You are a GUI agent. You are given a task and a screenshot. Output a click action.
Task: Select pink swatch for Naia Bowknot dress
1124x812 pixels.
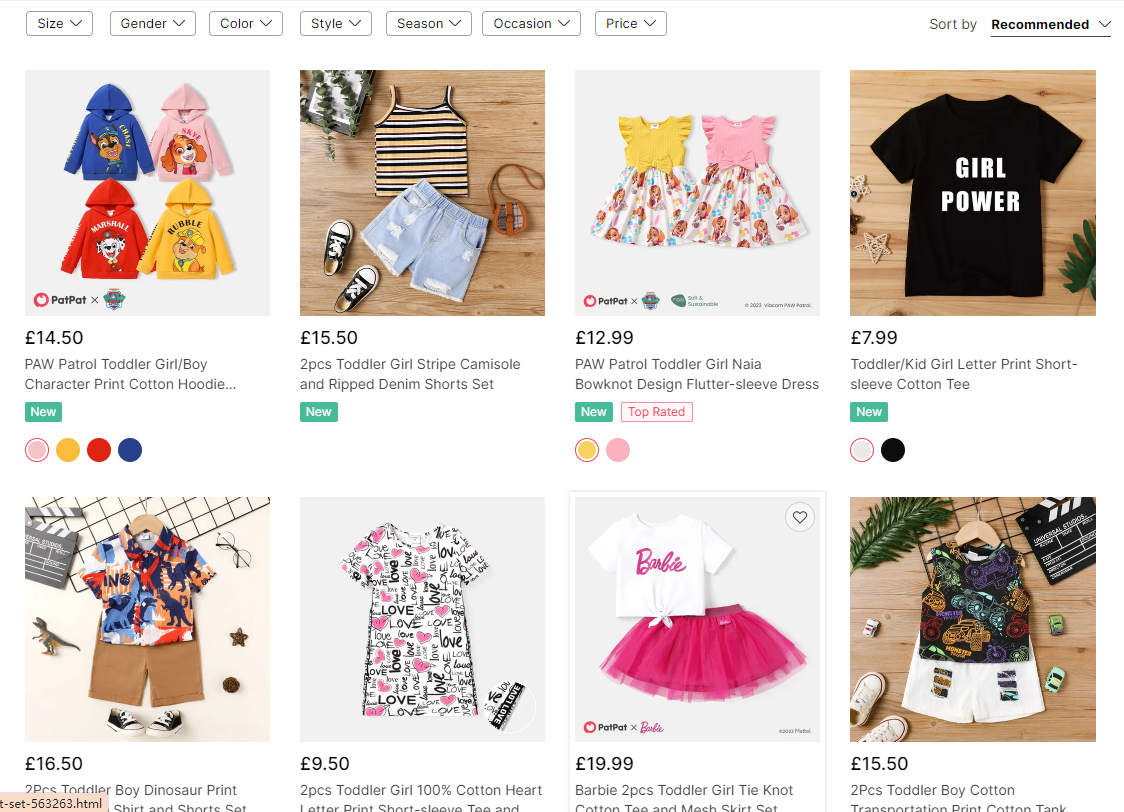tap(618, 450)
